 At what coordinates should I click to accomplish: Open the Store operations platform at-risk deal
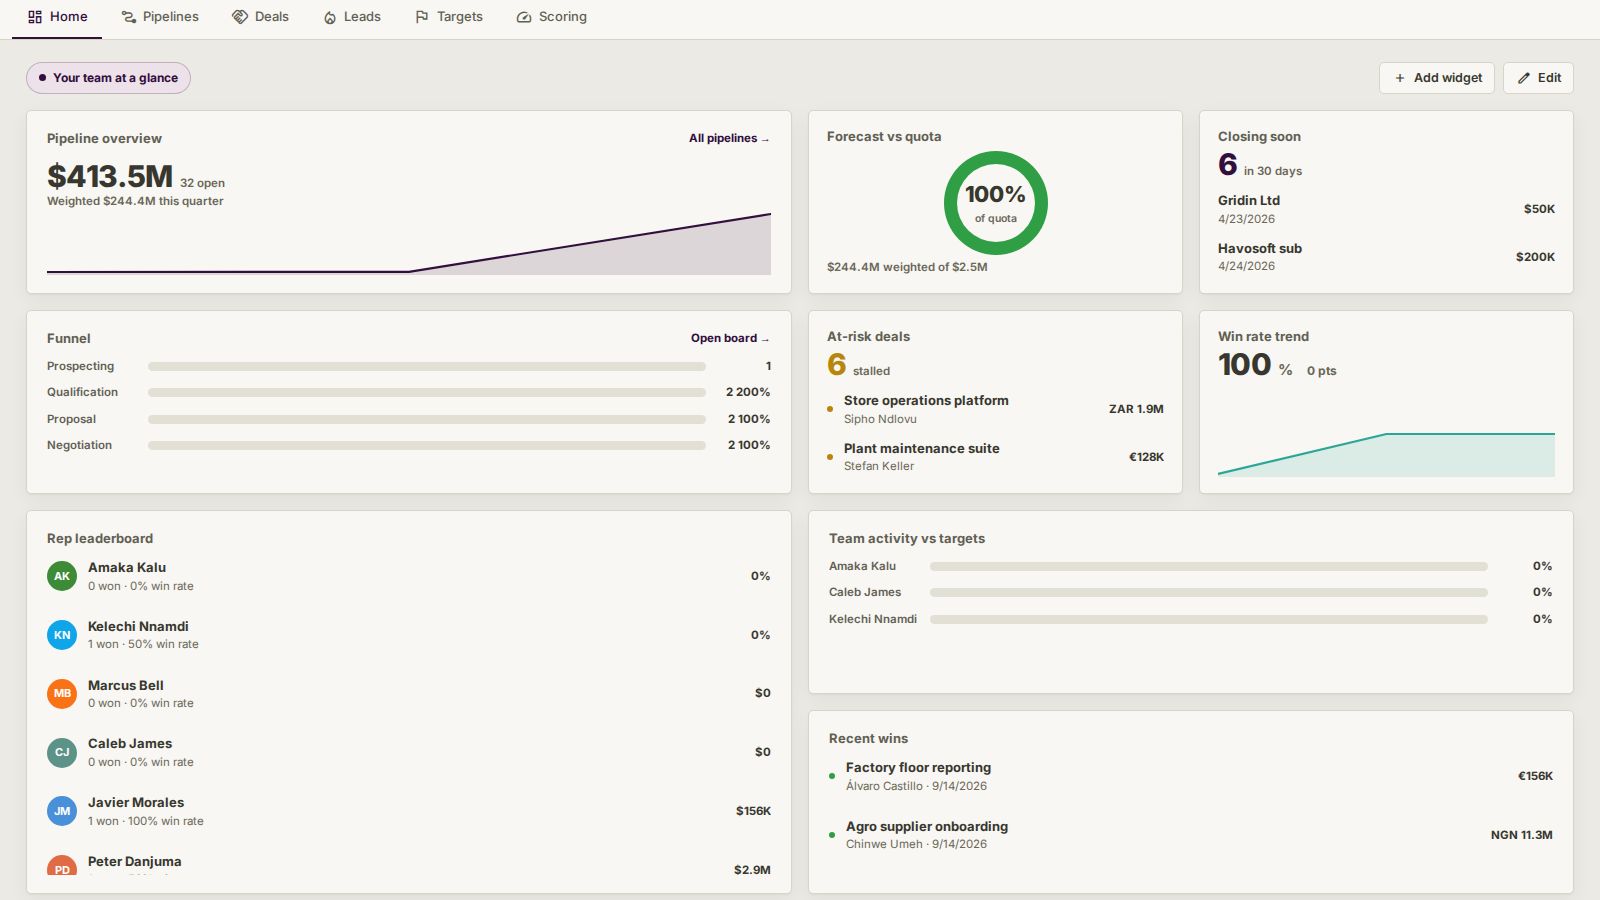pyautogui.click(x=995, y=409)
